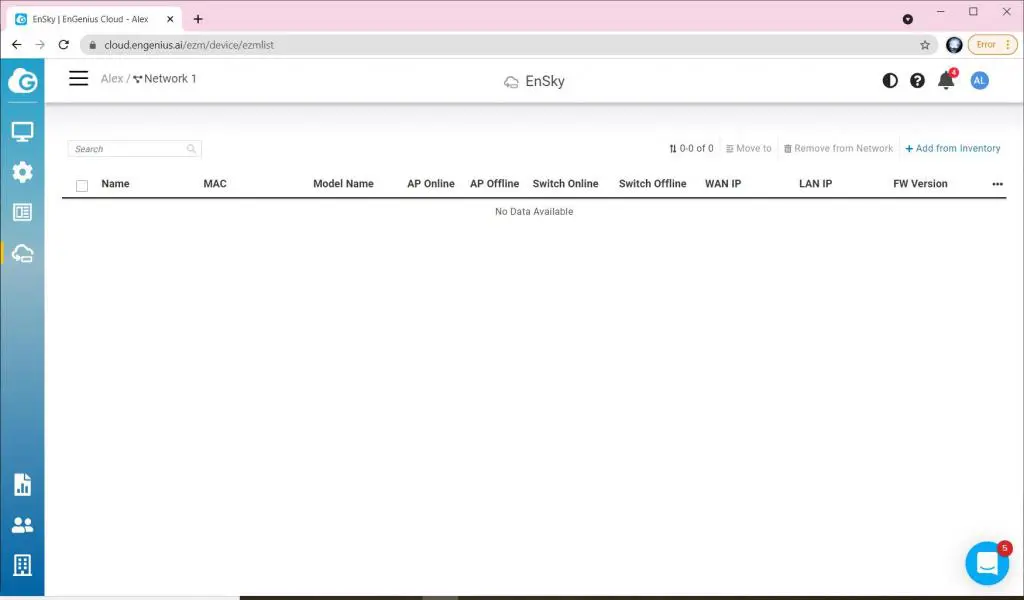Screen dimensions: 1024x600
Task: Open the notifications bell
Action: 946,80
